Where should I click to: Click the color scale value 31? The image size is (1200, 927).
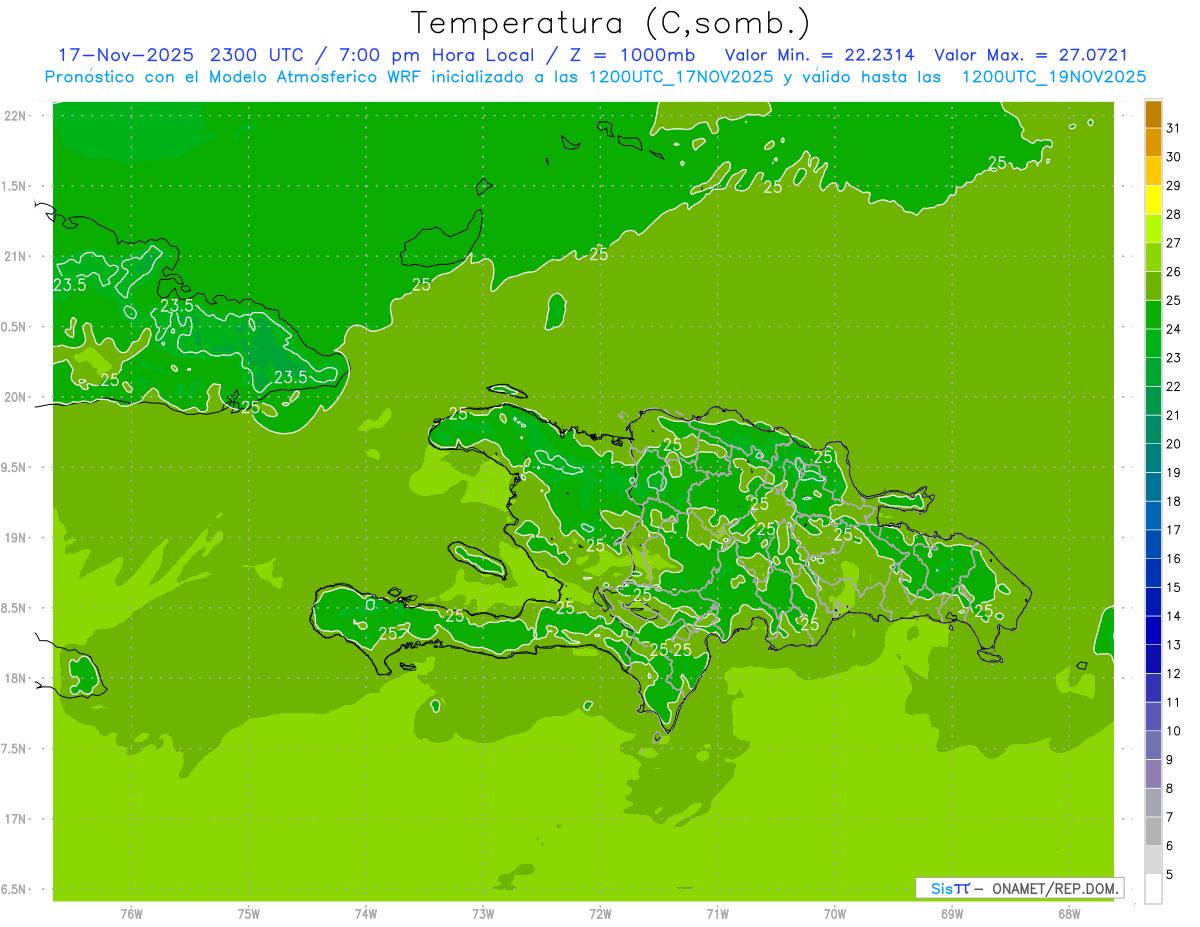click(x=1173, y=128)
